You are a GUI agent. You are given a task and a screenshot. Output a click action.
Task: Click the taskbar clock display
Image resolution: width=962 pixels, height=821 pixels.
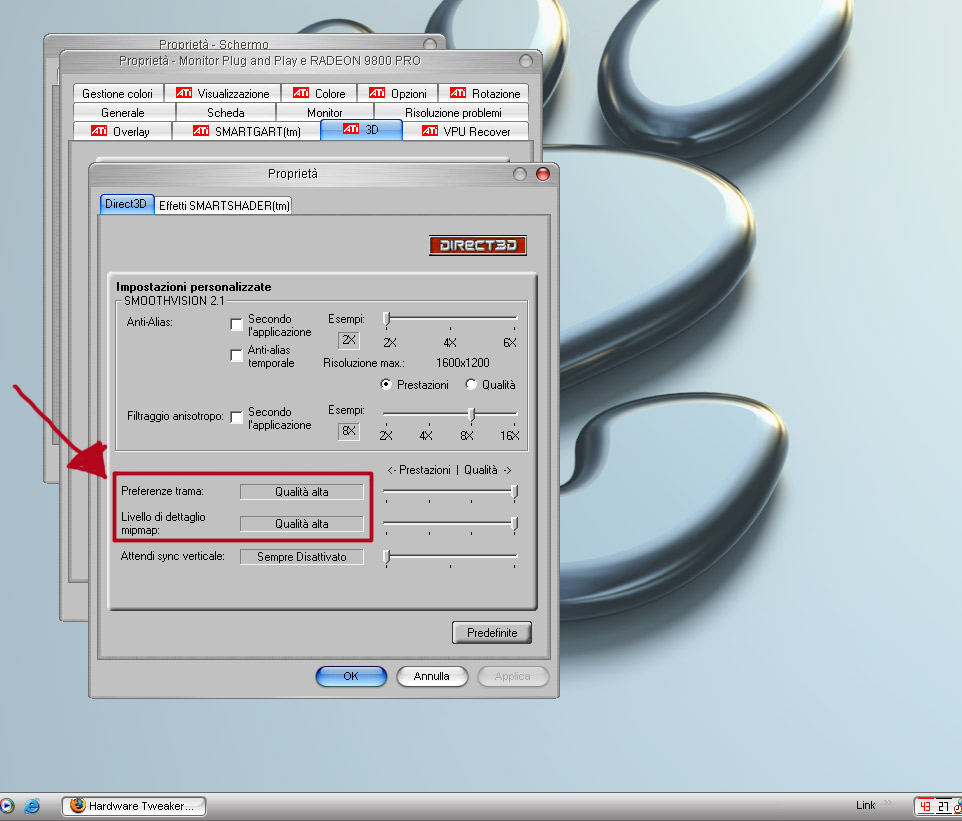pyautogui.click(x=937, y=806)
